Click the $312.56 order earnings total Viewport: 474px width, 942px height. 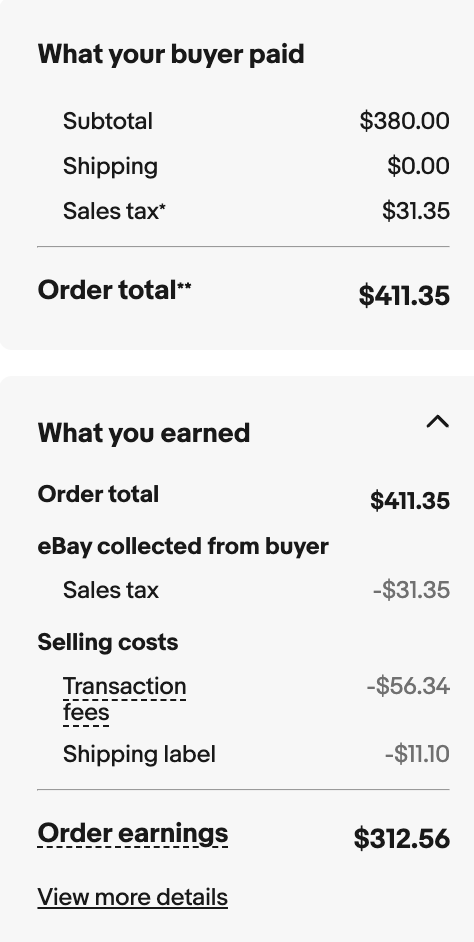401,839
